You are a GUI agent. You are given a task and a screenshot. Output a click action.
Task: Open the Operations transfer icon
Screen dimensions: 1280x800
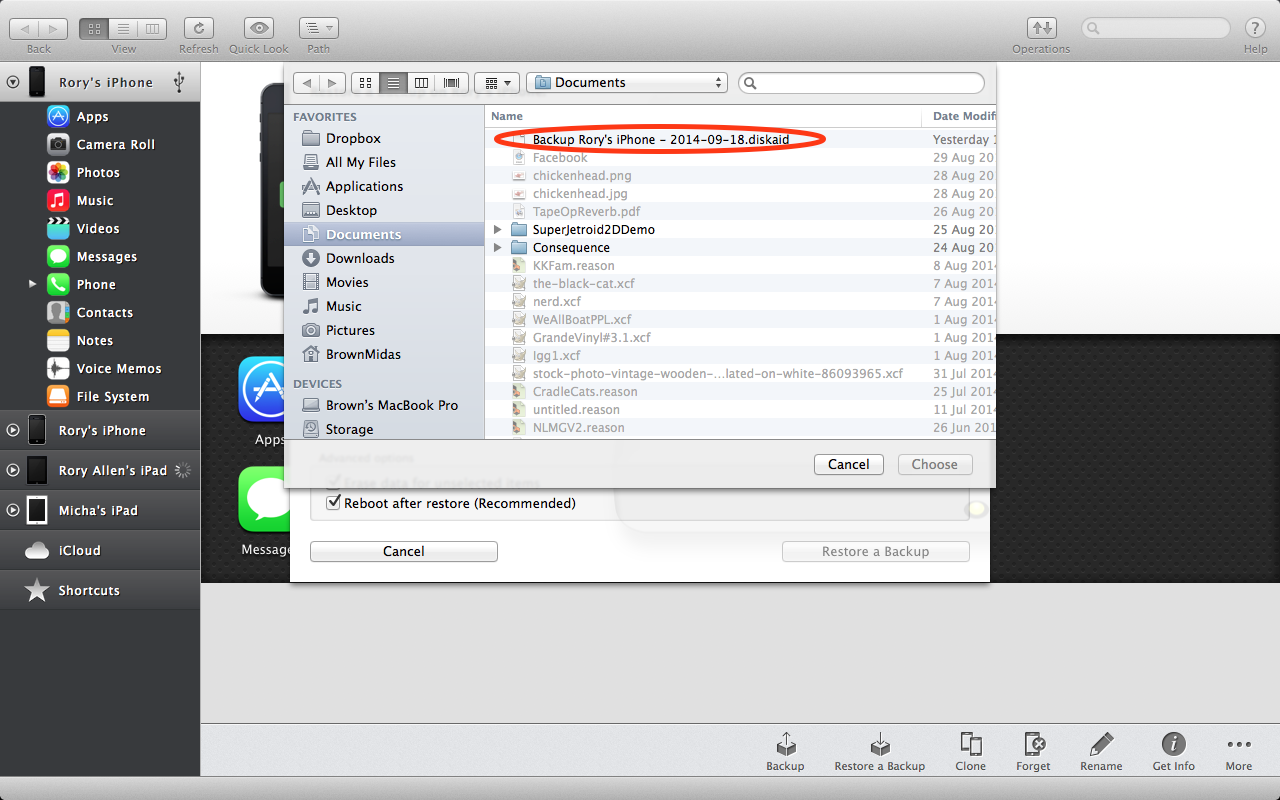1041,29
